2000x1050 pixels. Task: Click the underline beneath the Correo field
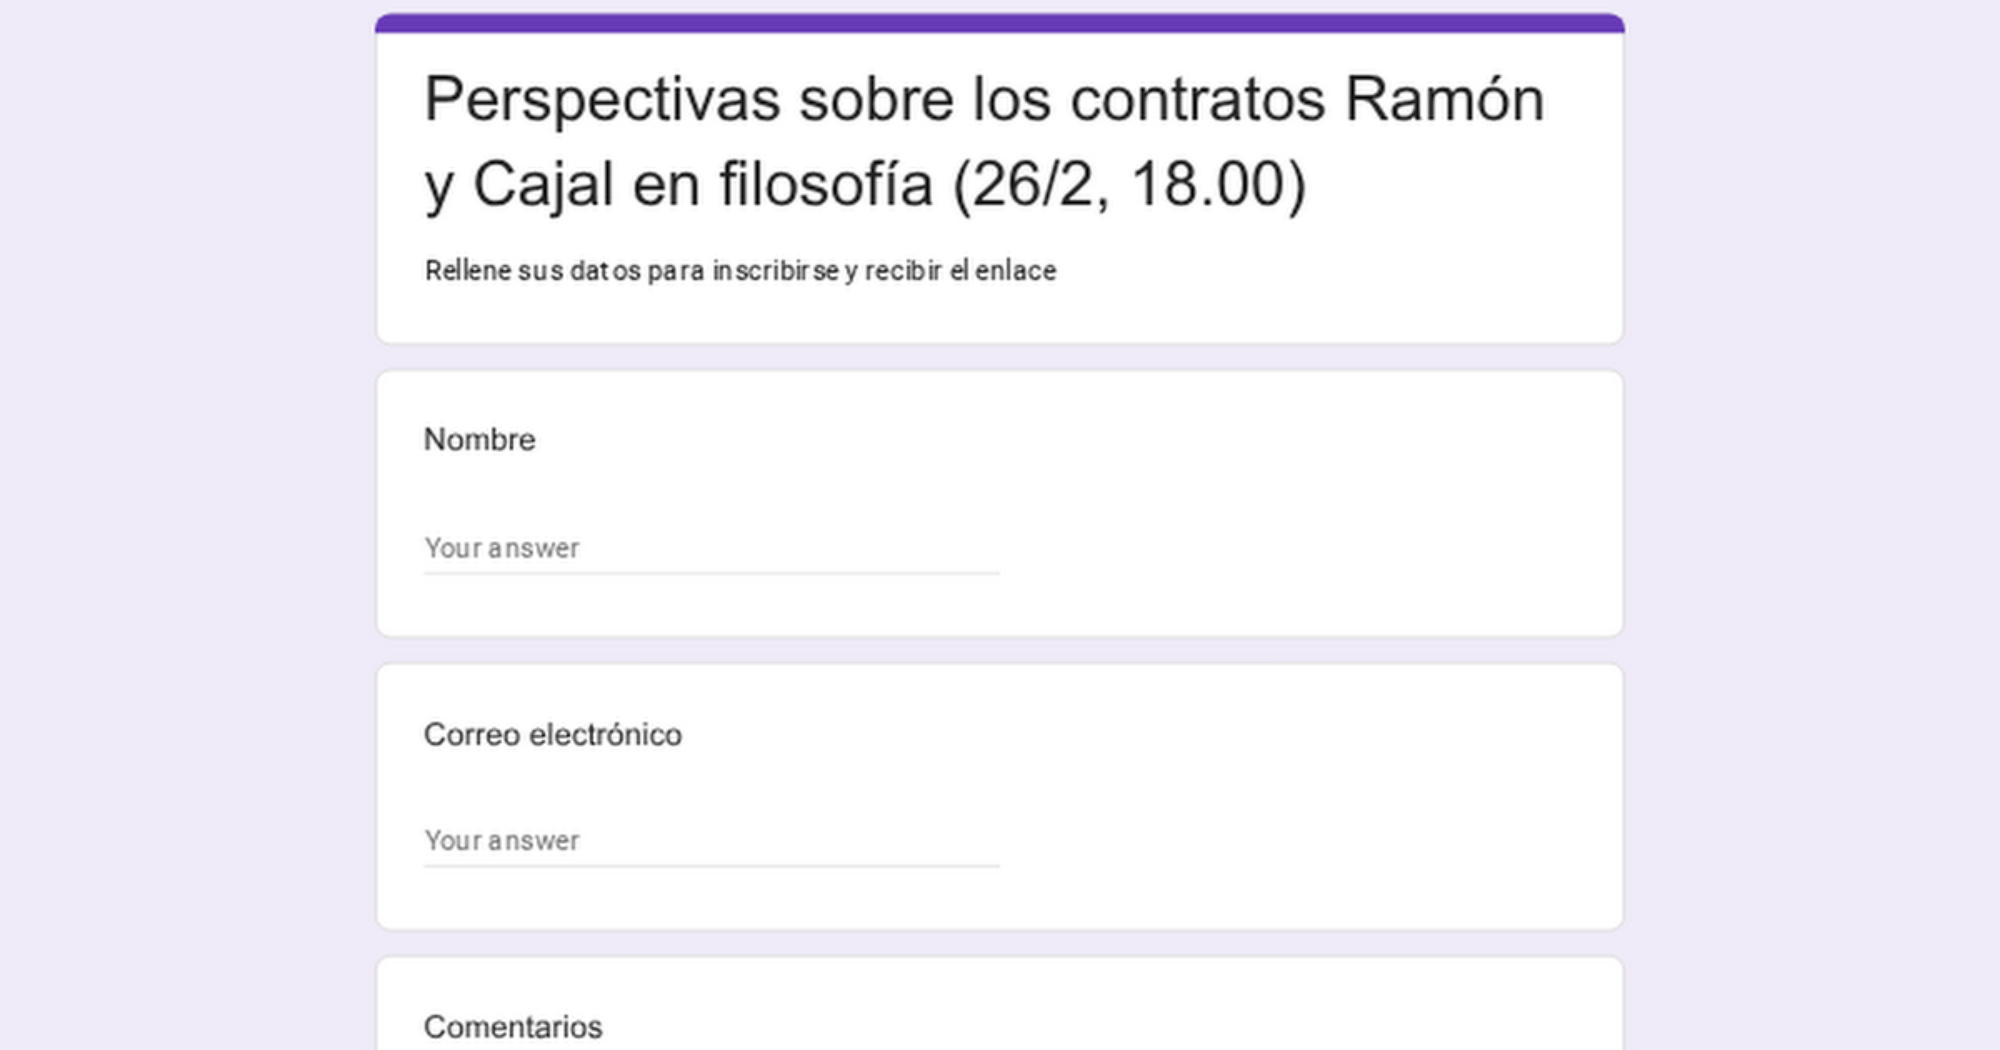710,866
